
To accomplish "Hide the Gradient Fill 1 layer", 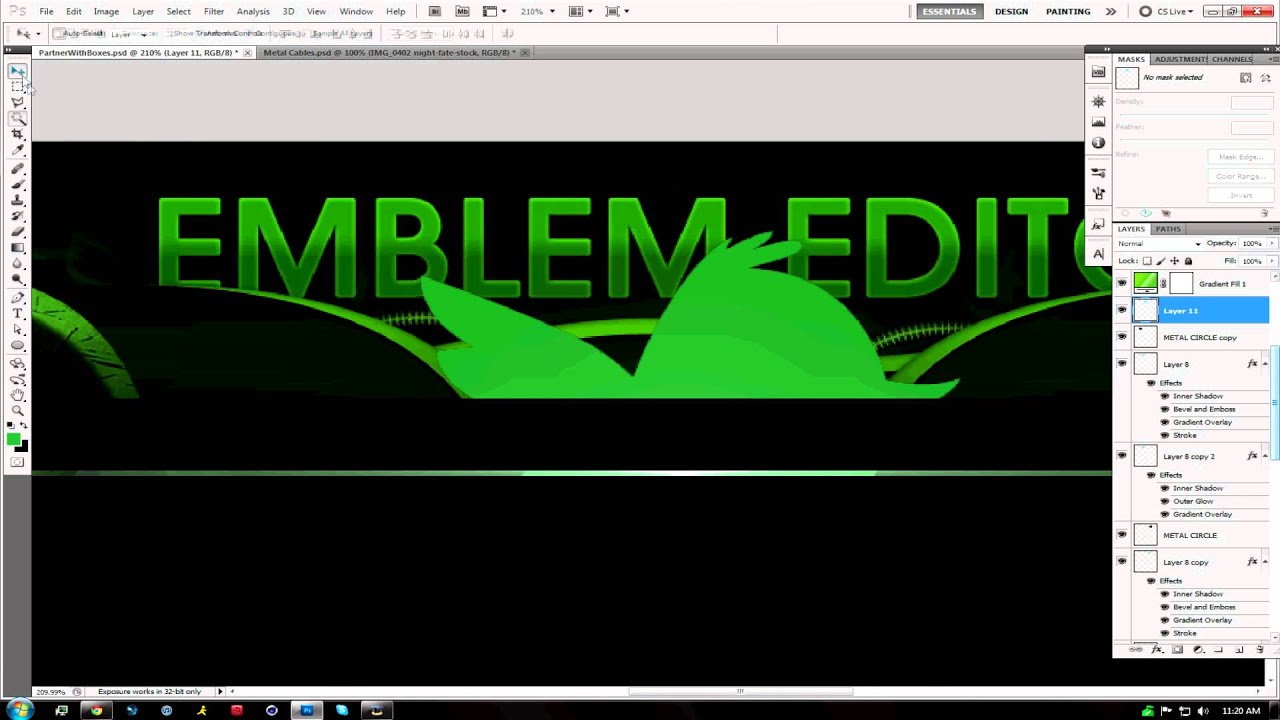I will point(1121,284).
